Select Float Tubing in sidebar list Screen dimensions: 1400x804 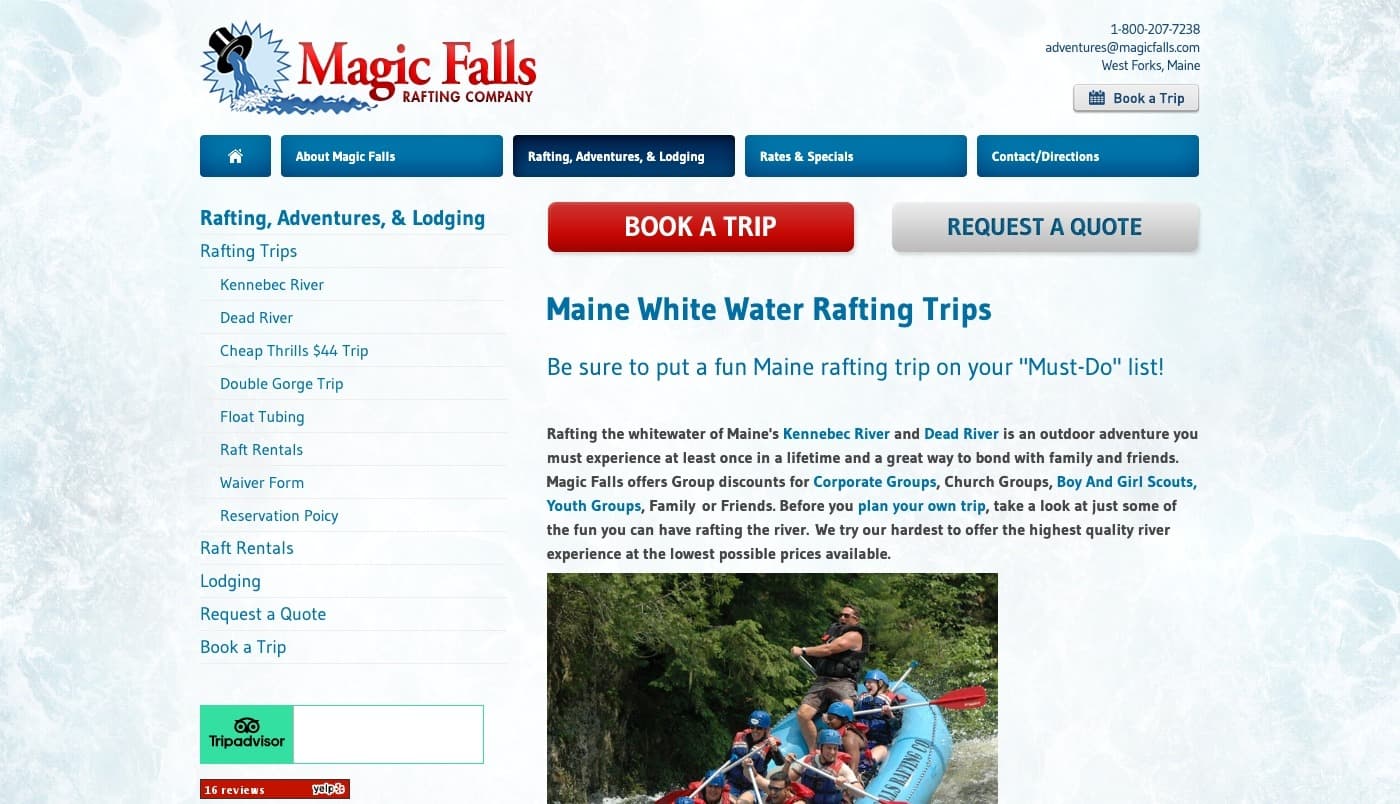262,417
